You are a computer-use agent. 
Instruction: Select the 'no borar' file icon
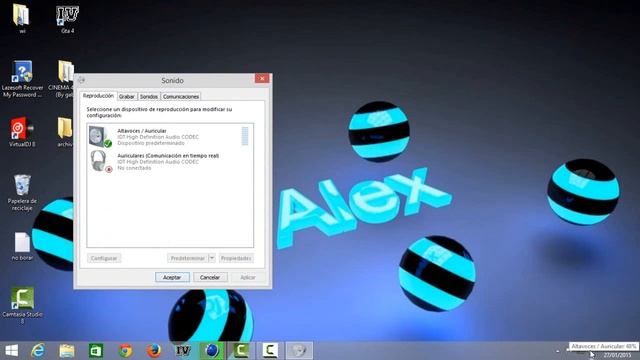point(22,242)
